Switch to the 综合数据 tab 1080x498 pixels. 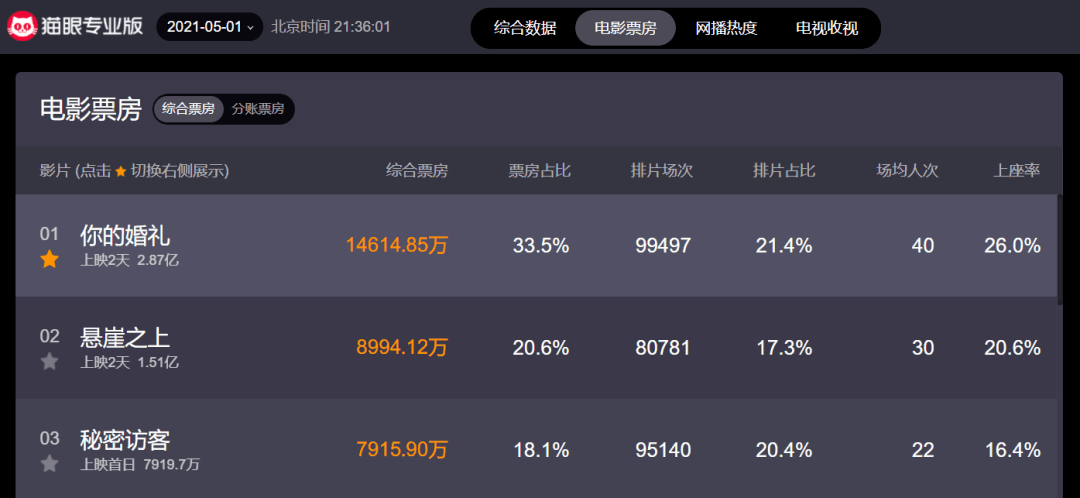coord(525,28)
